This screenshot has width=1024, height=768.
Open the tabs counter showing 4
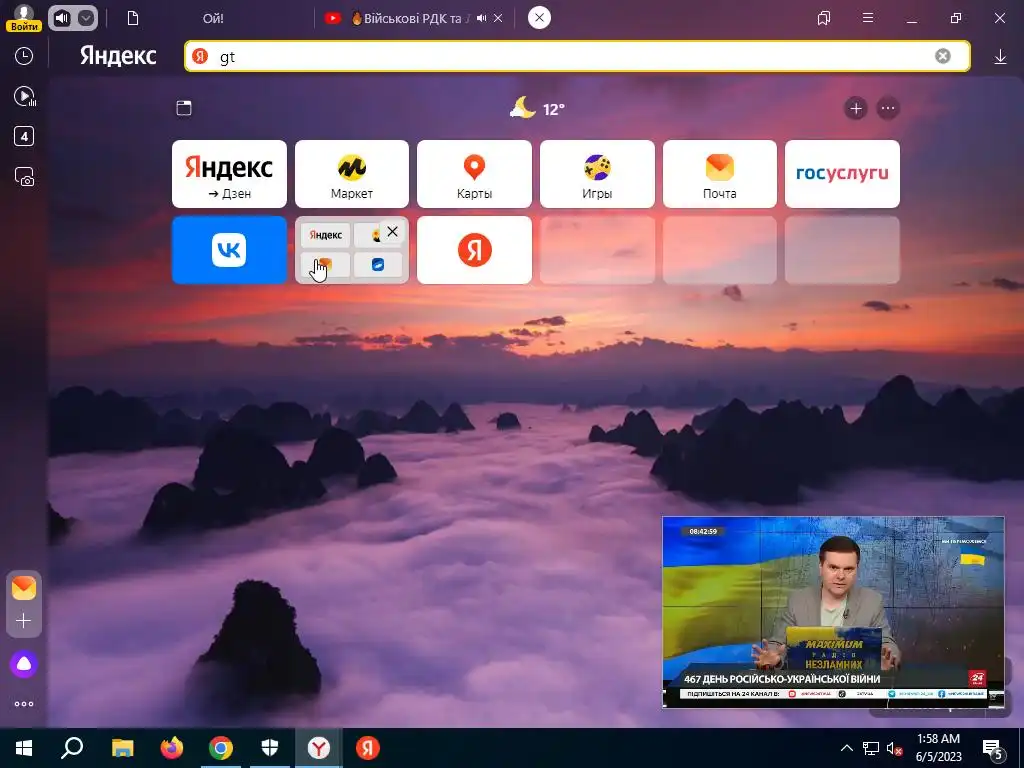point(24,136)
